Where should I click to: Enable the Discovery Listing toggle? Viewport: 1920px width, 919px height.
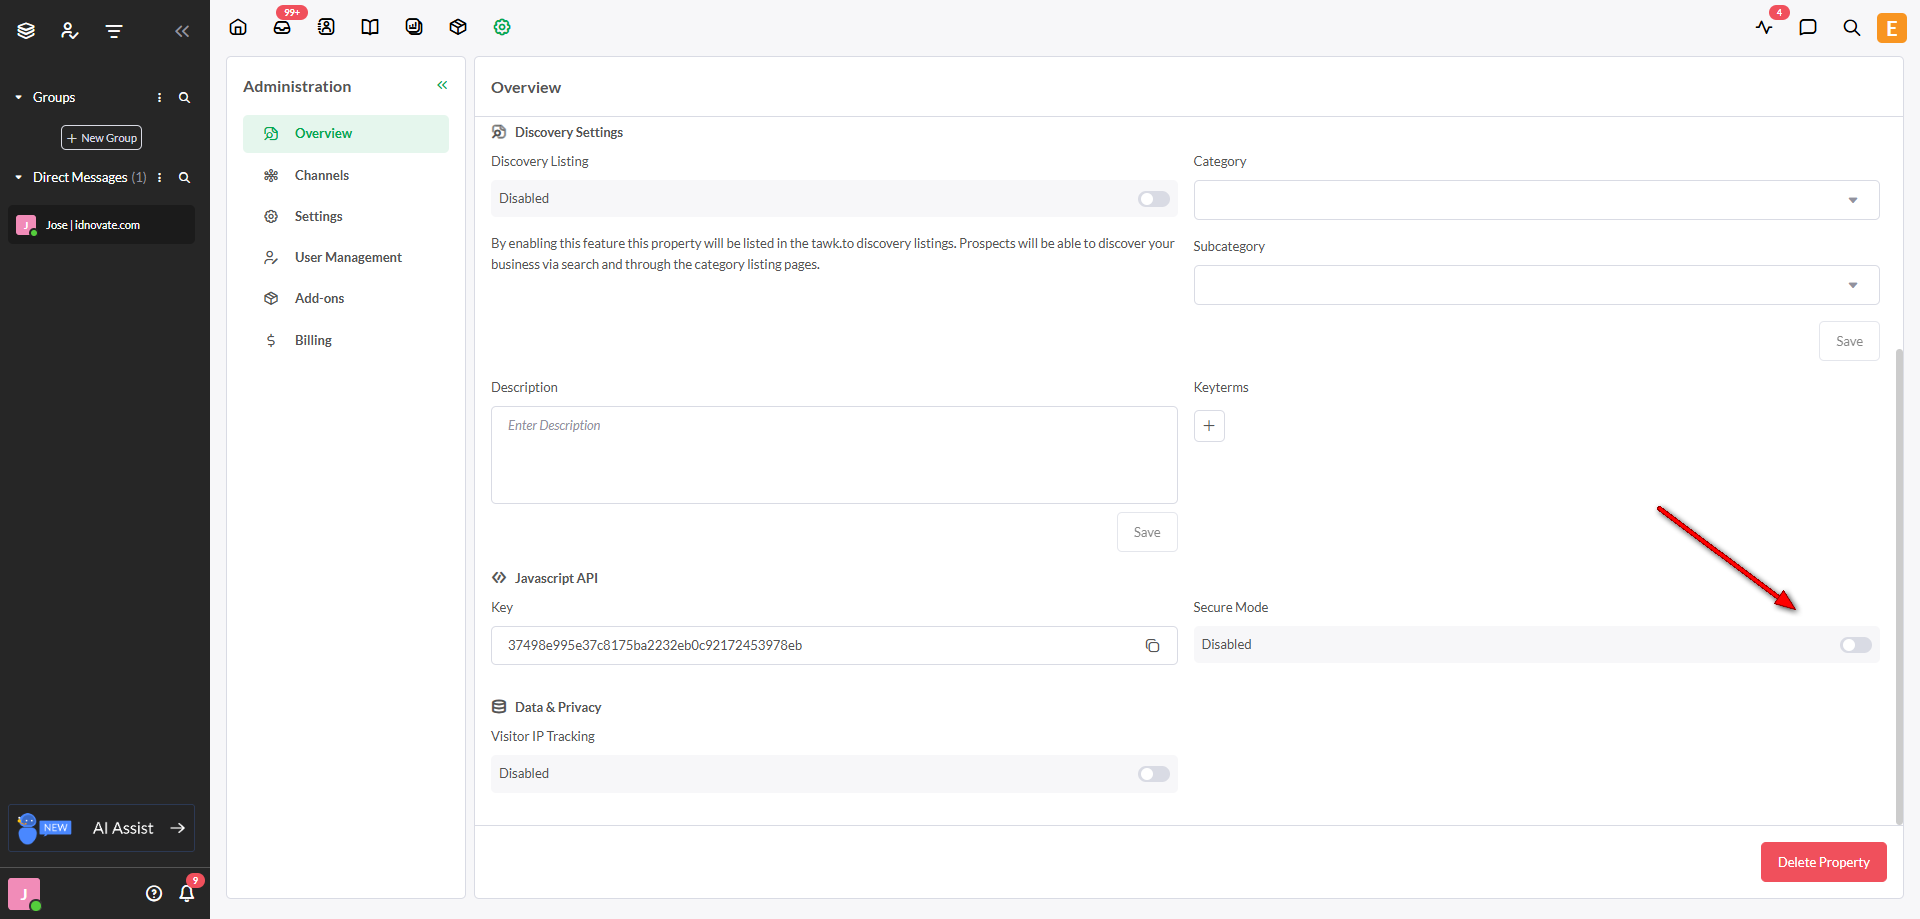[x=1153, y=199]
